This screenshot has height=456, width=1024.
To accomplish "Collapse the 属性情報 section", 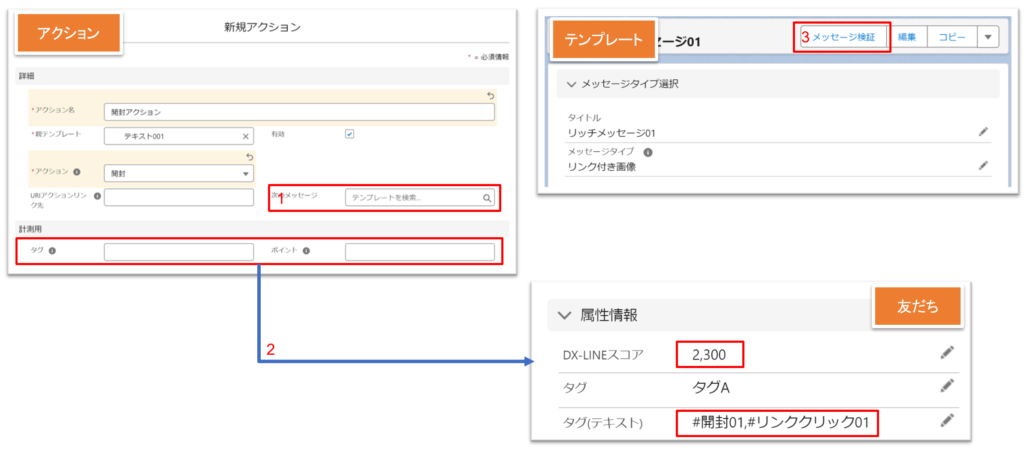I will (563, 315).
